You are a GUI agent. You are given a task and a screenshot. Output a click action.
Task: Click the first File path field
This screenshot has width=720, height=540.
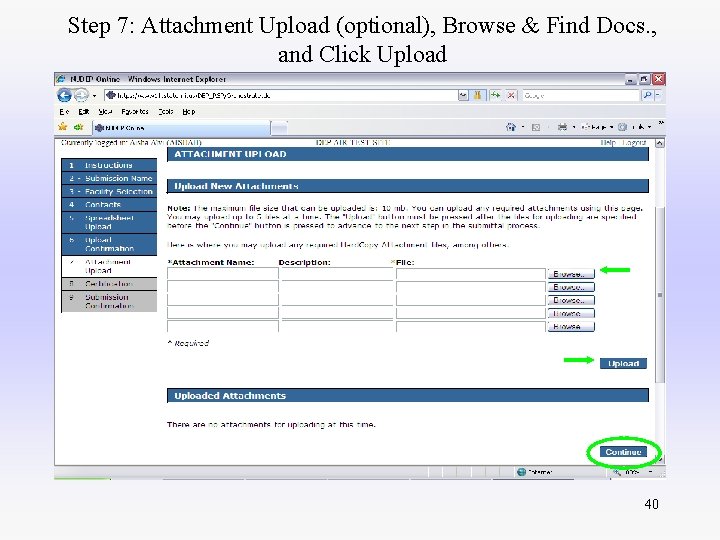click(x=471, y=274)
